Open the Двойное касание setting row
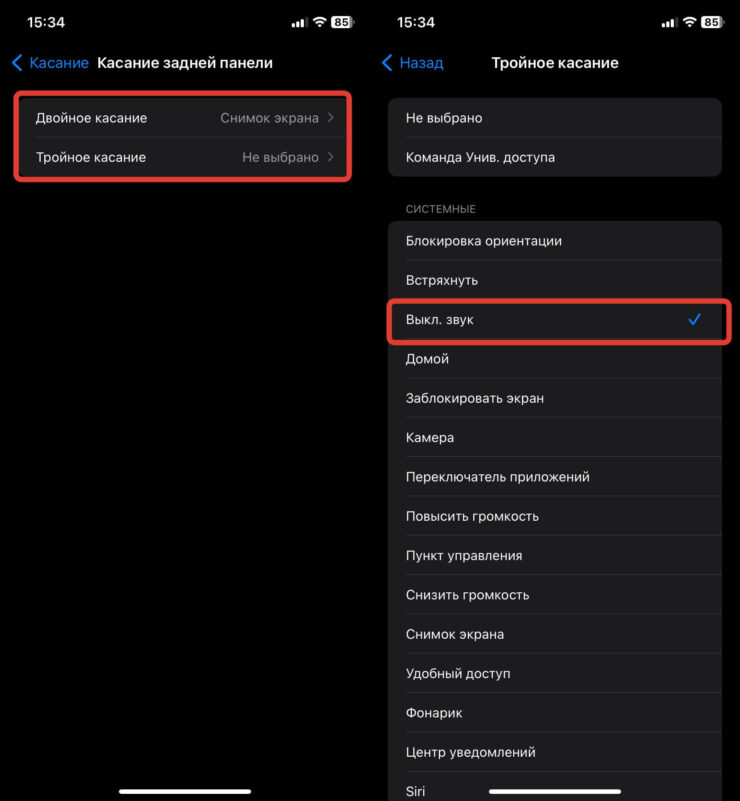Viewport: 740px width, 801px height. [183, 118]
